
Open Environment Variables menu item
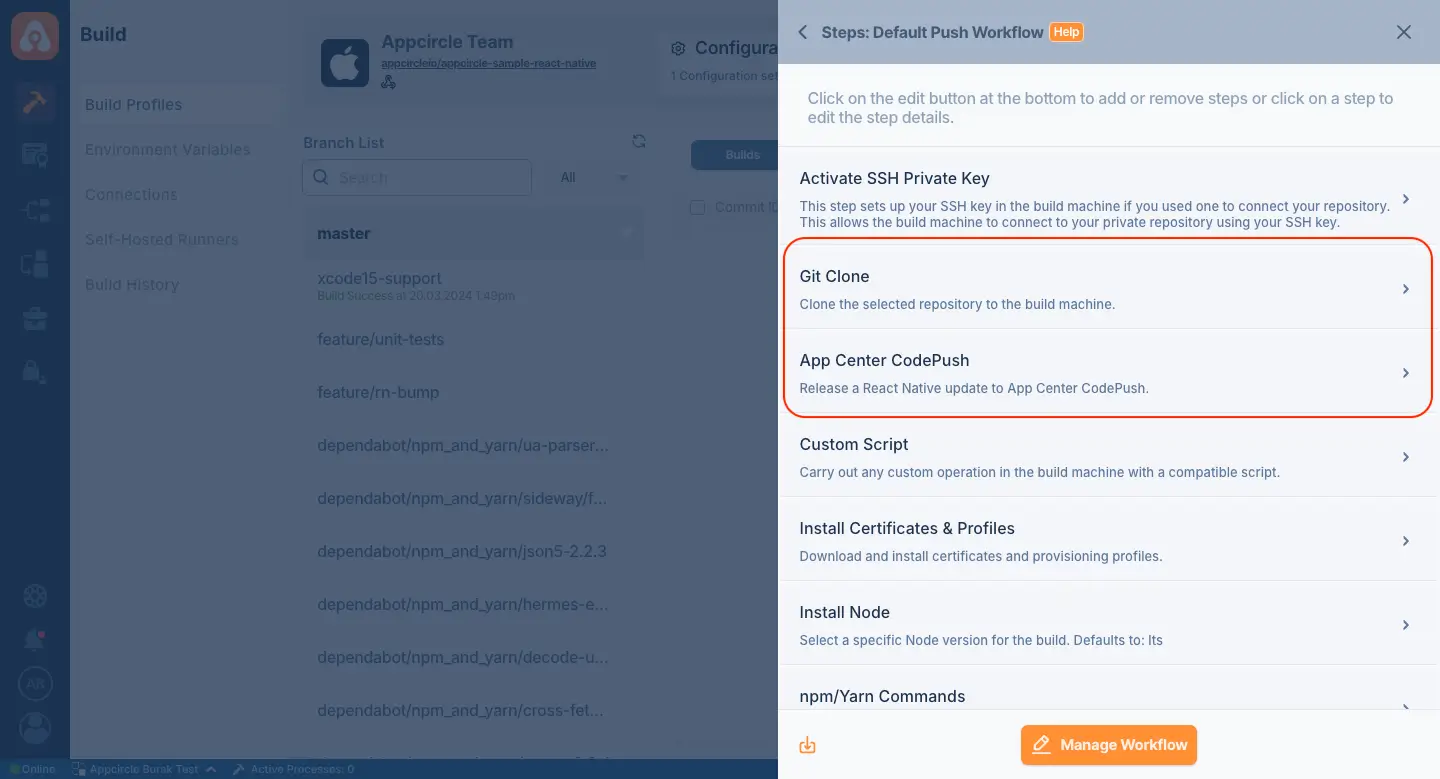pos(168,150)
